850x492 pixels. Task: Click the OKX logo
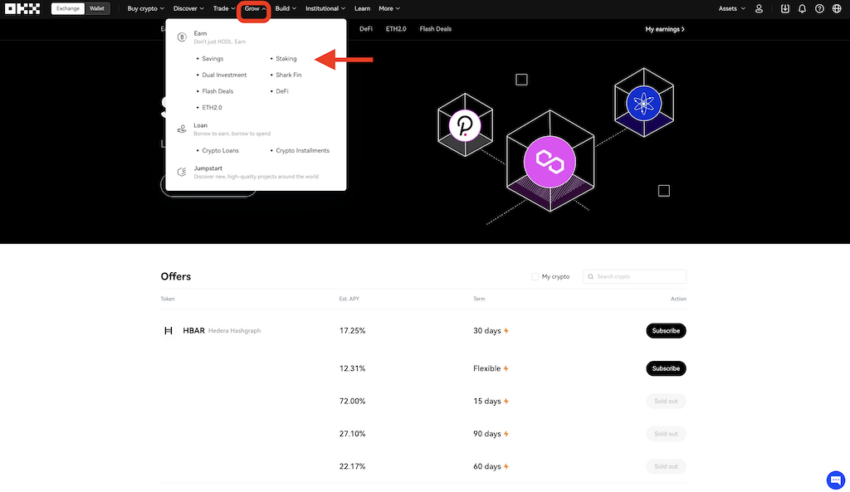point(22,9)
